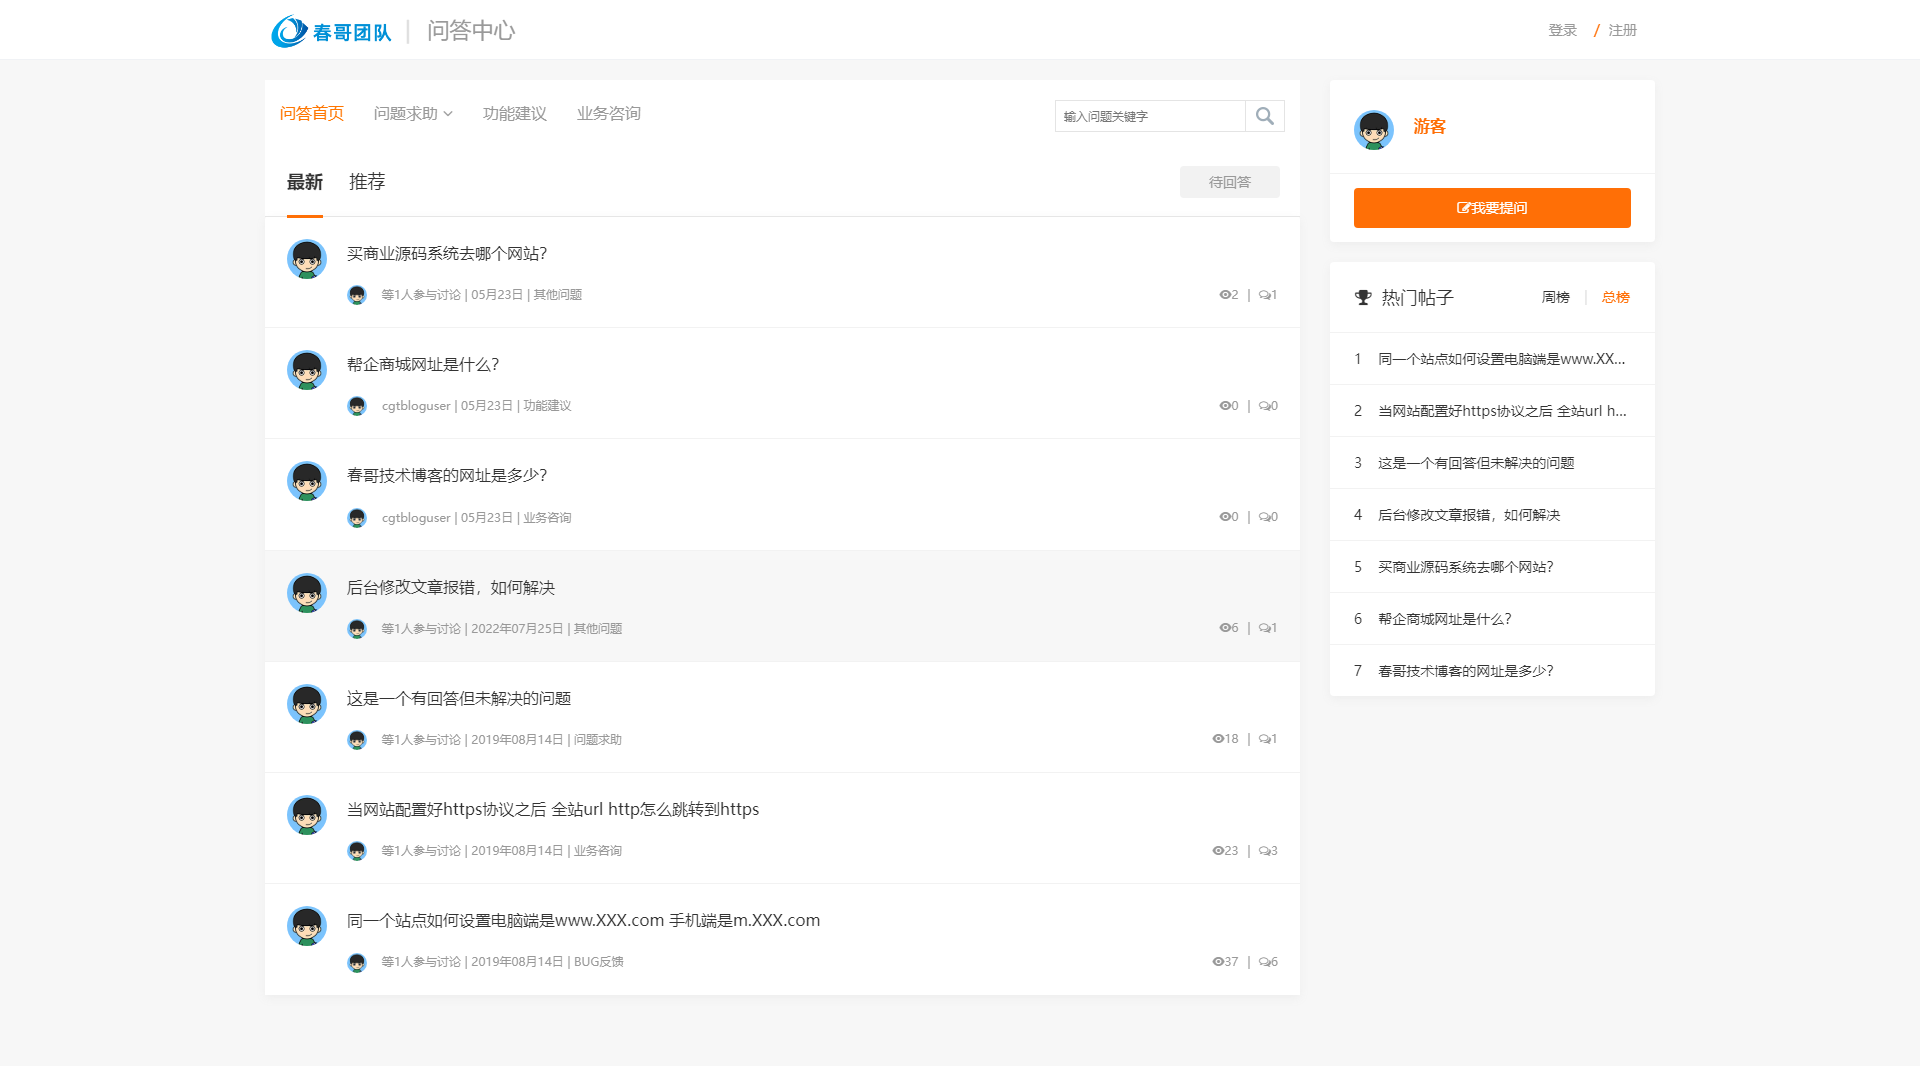Click the 待回答 filter button
Viewport: 1920px width, 1066px height.
(x=1230, y=182)
